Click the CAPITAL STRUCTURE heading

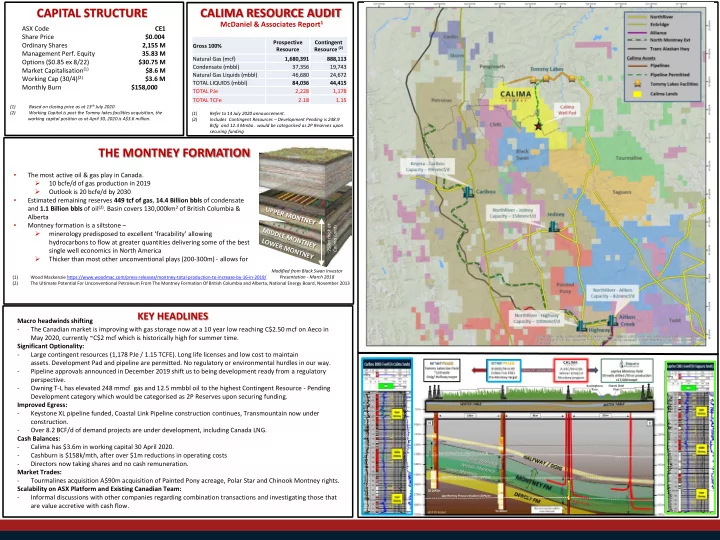(x=92, y=13)
